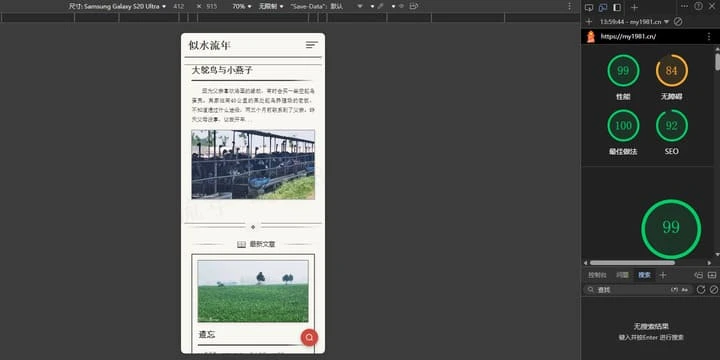720x360 pixels.
Task: Open the 大鸵鸟与小燕子 article title
Action: pos(222,70)
